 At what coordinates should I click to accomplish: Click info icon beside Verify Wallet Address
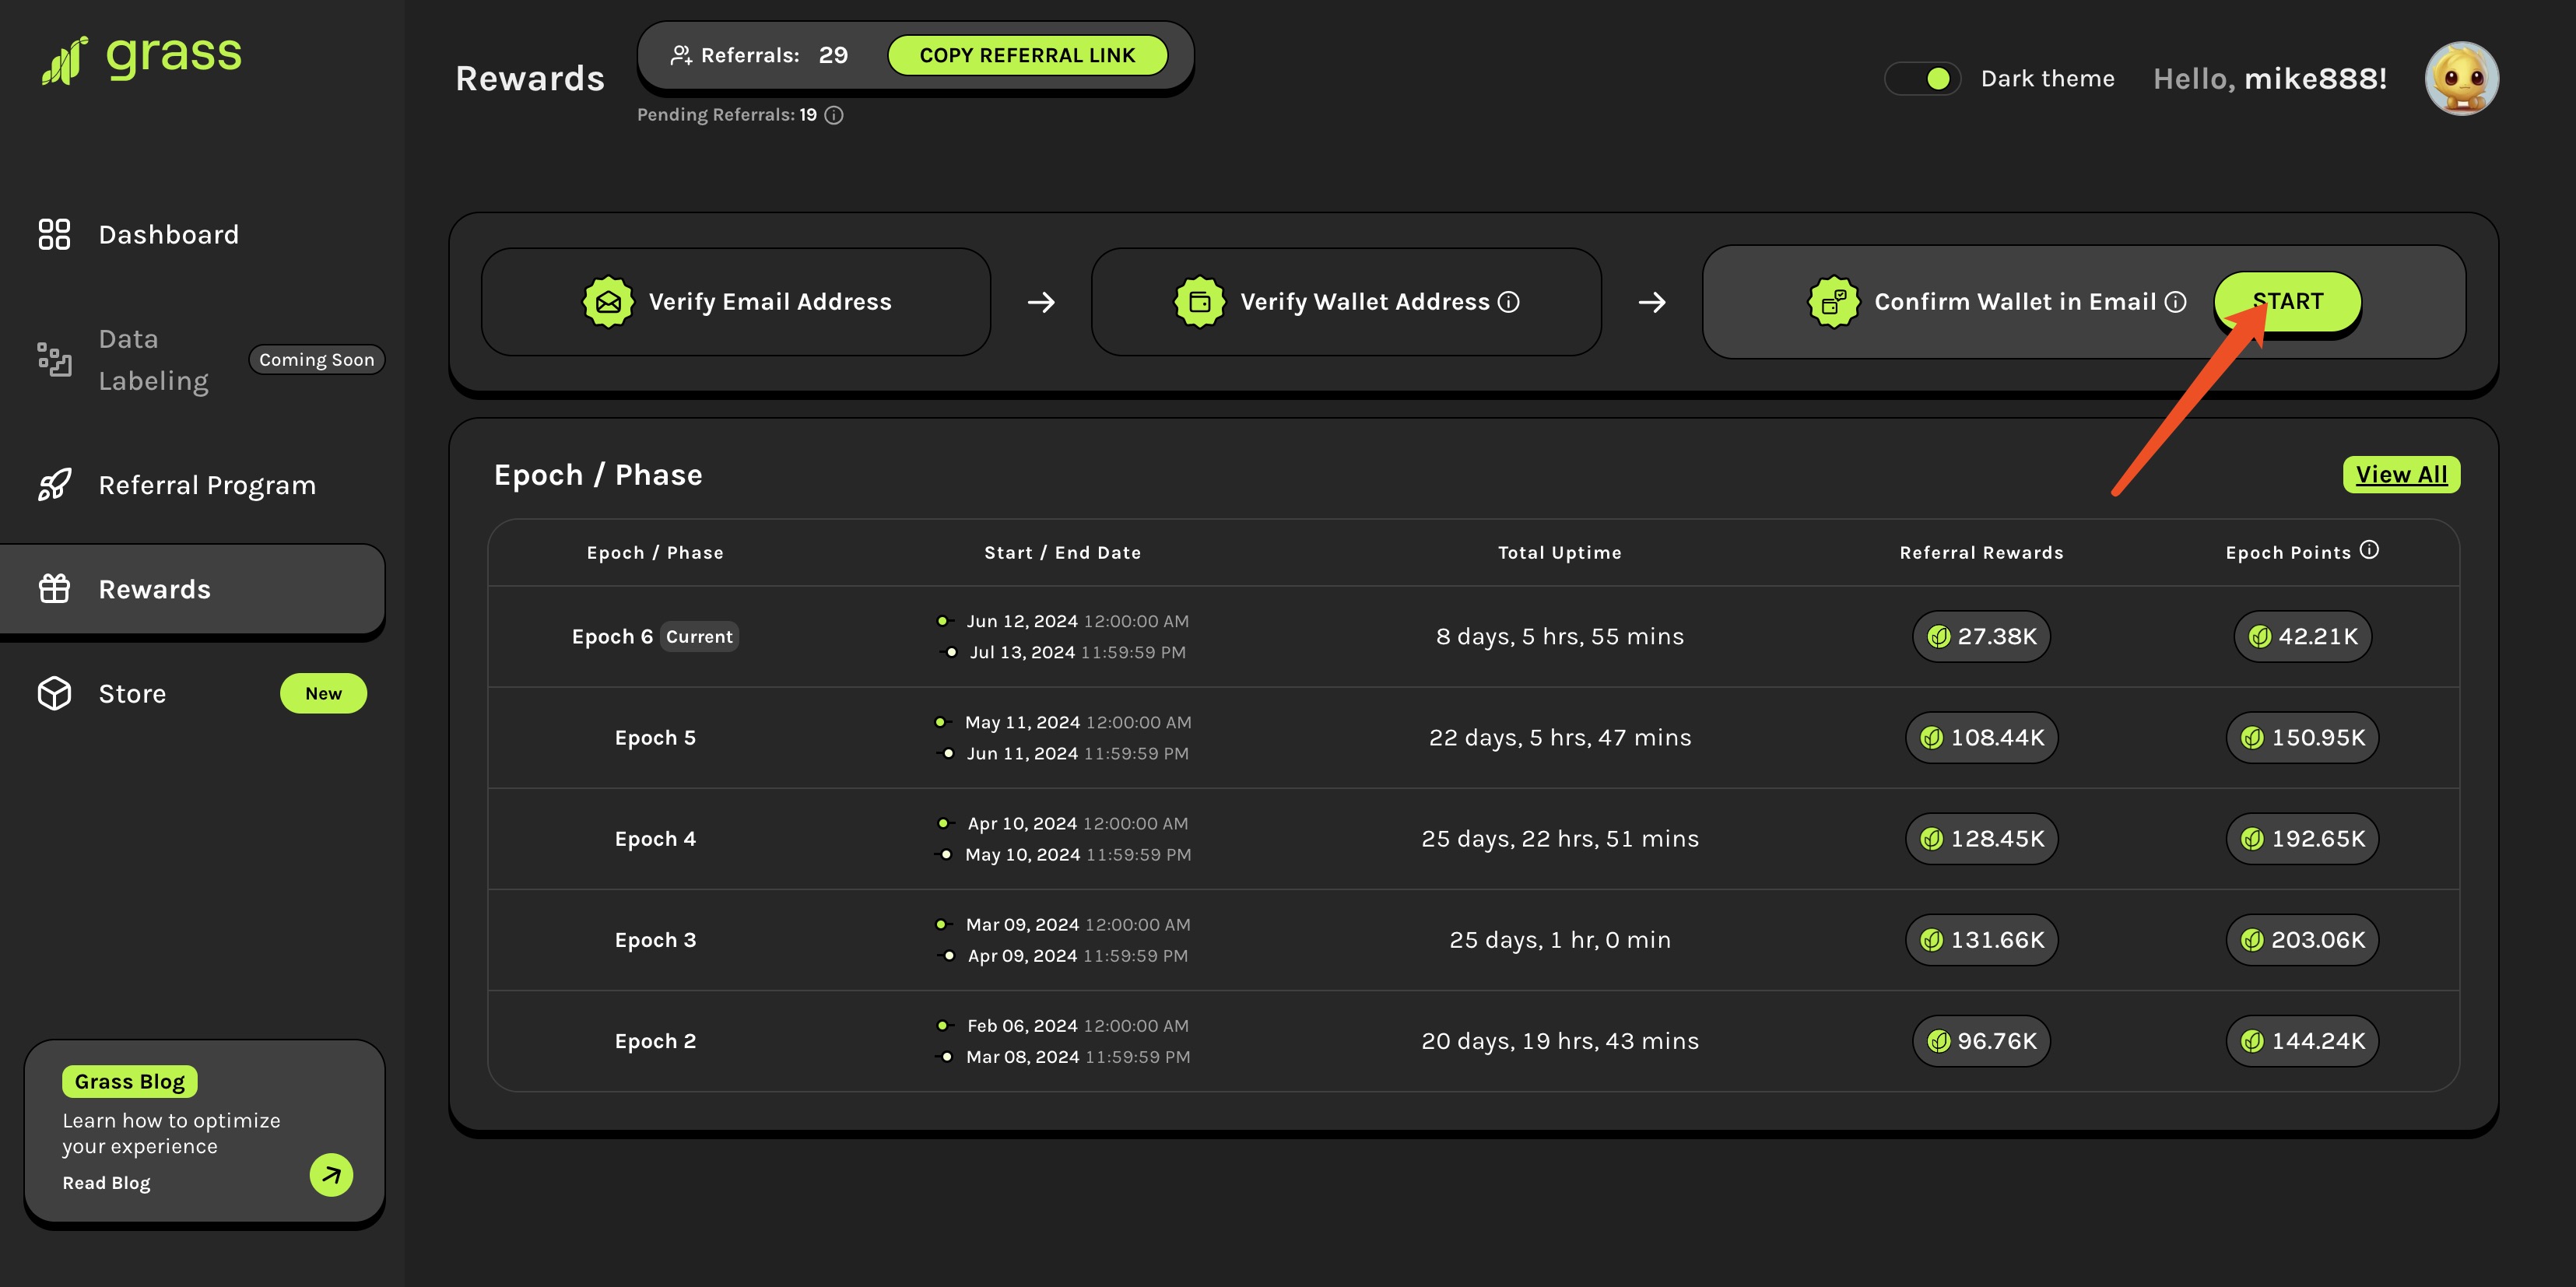1509,302
